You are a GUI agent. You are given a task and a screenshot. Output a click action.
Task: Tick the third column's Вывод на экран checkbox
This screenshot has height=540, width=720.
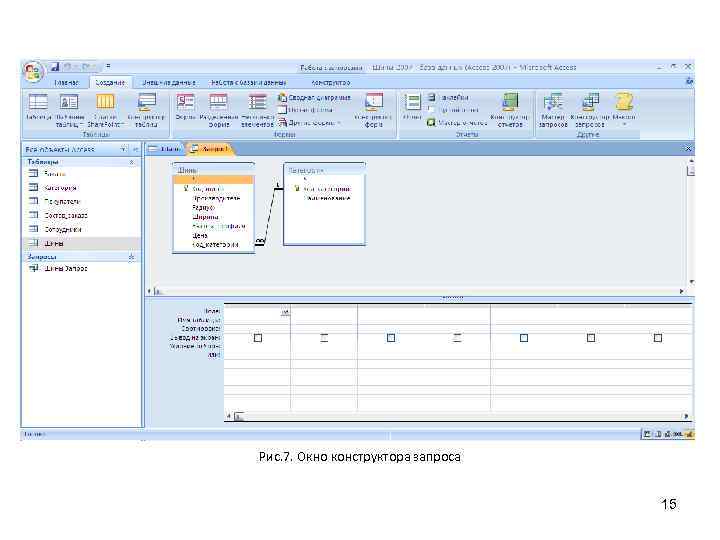coord(391,338)
